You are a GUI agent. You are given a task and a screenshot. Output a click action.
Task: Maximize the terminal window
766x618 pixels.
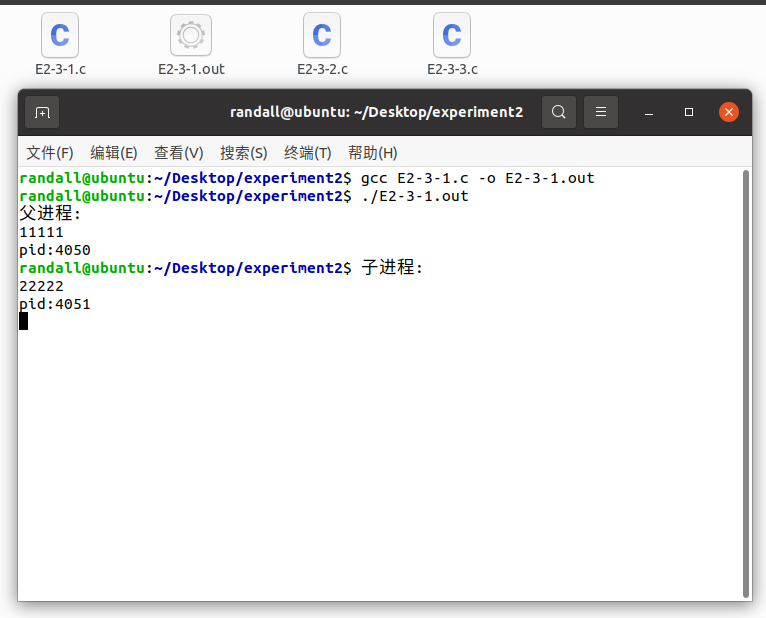point(689,112)
